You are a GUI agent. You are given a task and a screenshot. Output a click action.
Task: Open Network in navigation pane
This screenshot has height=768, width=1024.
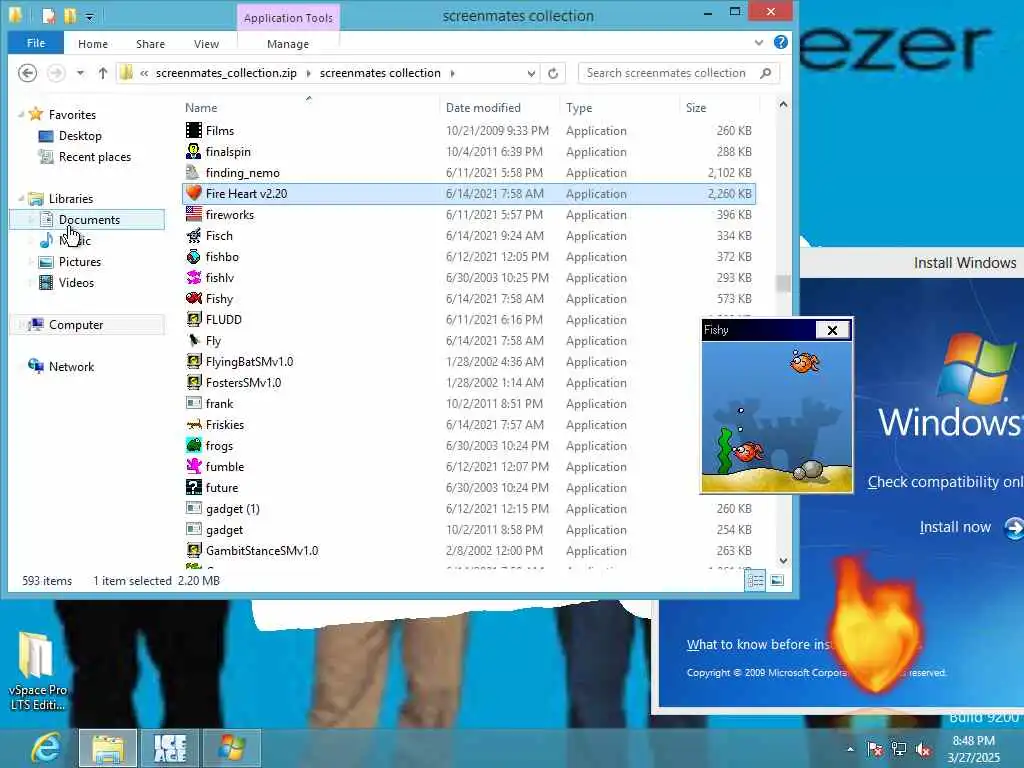(x=71, y=366)
